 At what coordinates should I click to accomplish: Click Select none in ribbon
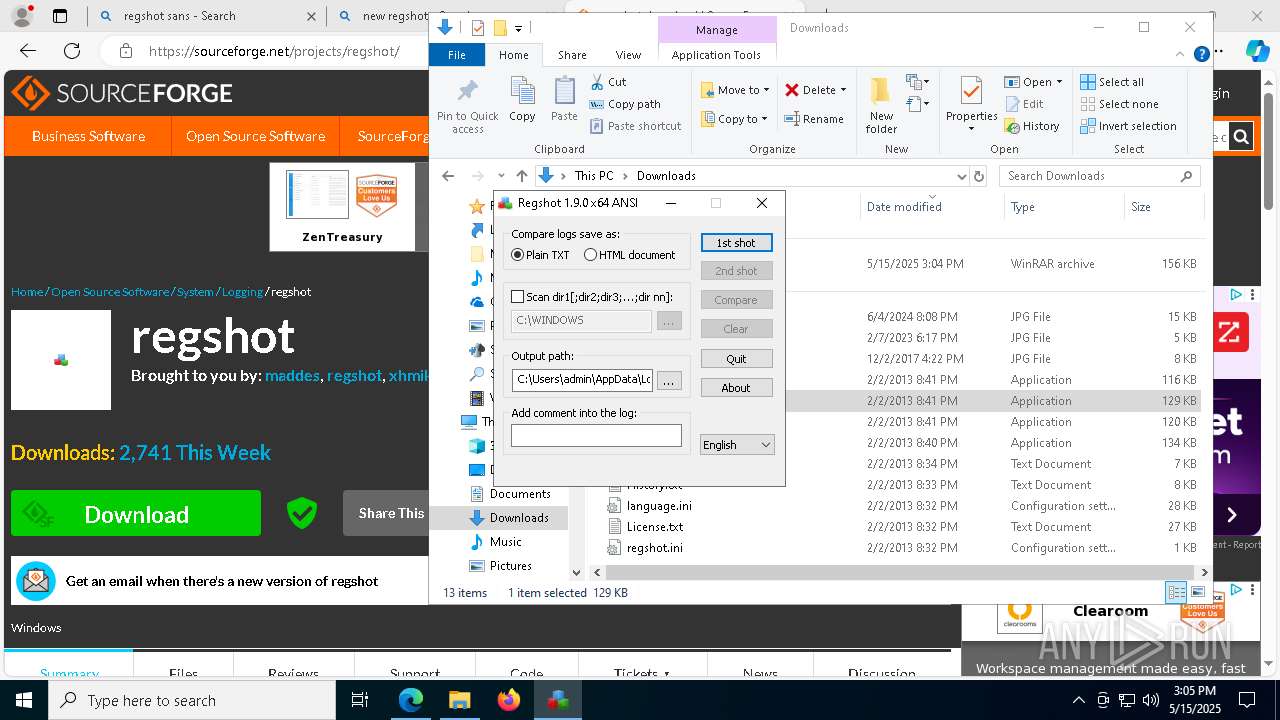1119,104
